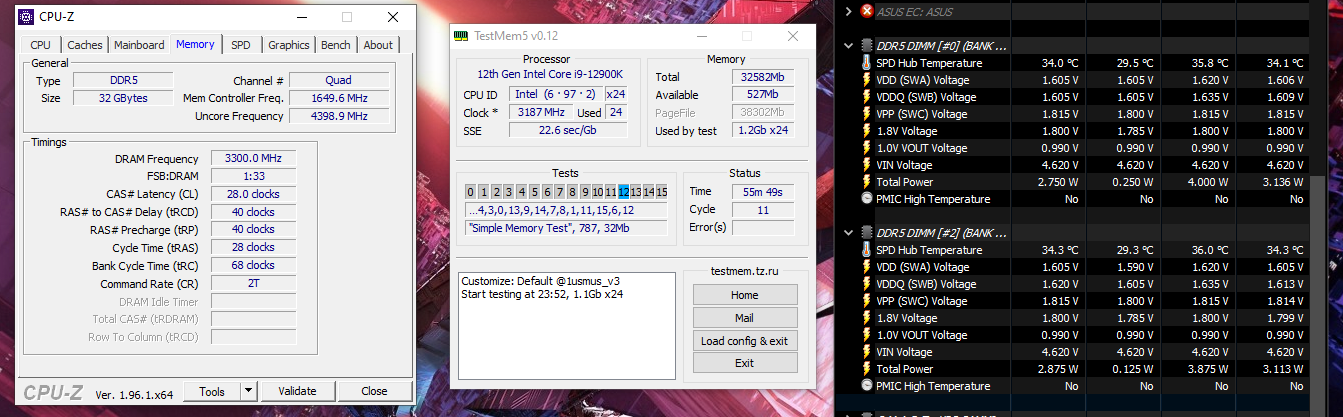
Task: Collapse the DDR5 DIMM [#0] sensor group
Action: click(849, 45)
